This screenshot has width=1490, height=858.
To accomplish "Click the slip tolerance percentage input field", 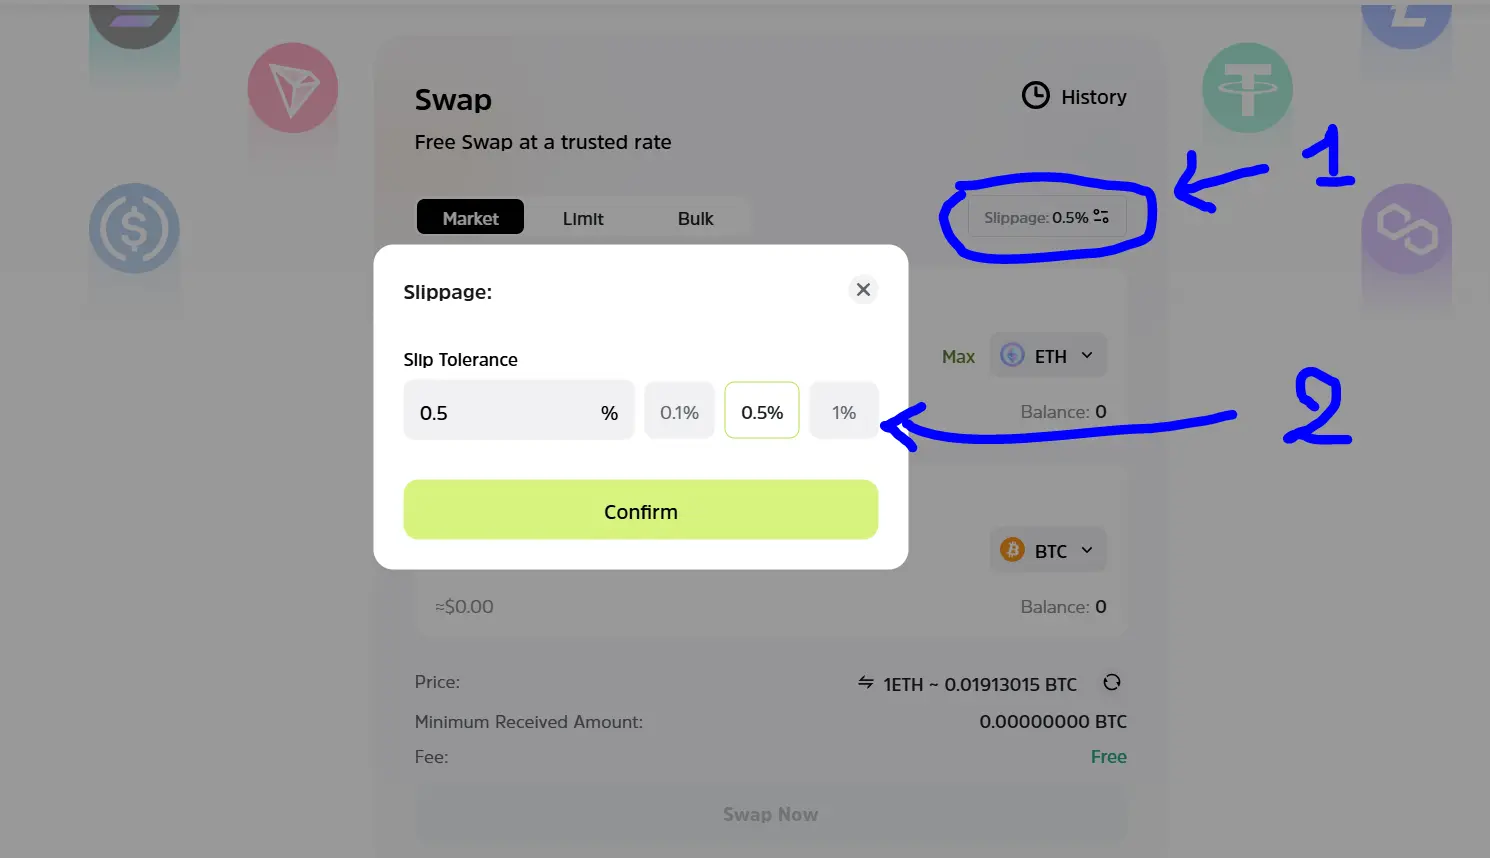I will click(x=519, y=411).
